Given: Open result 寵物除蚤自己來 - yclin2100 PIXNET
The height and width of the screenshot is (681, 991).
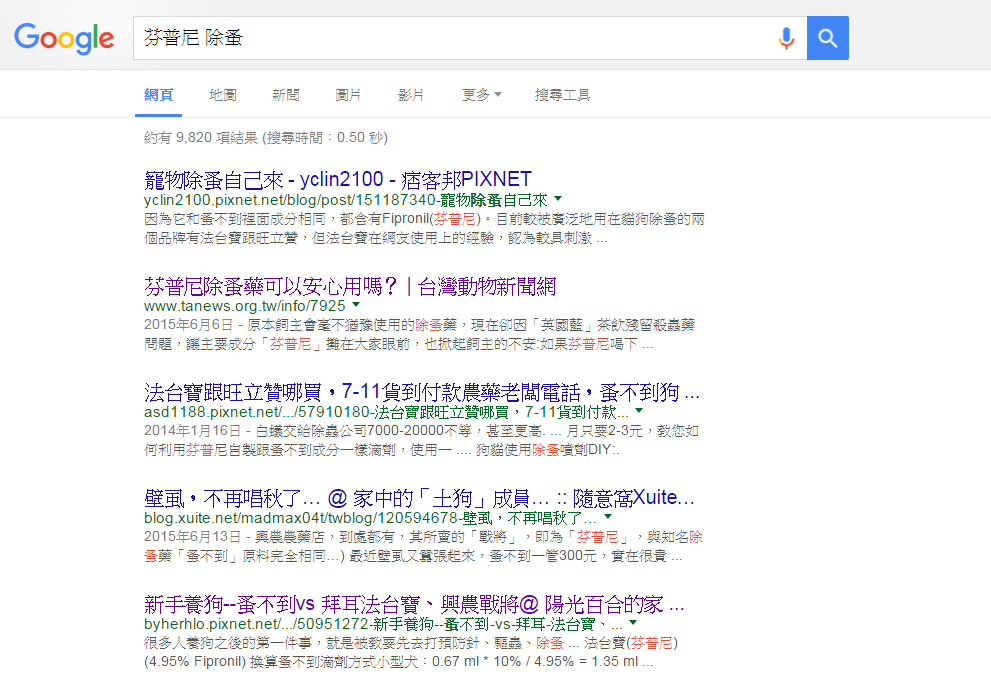Looking at the screenshot, I should 337,181.
